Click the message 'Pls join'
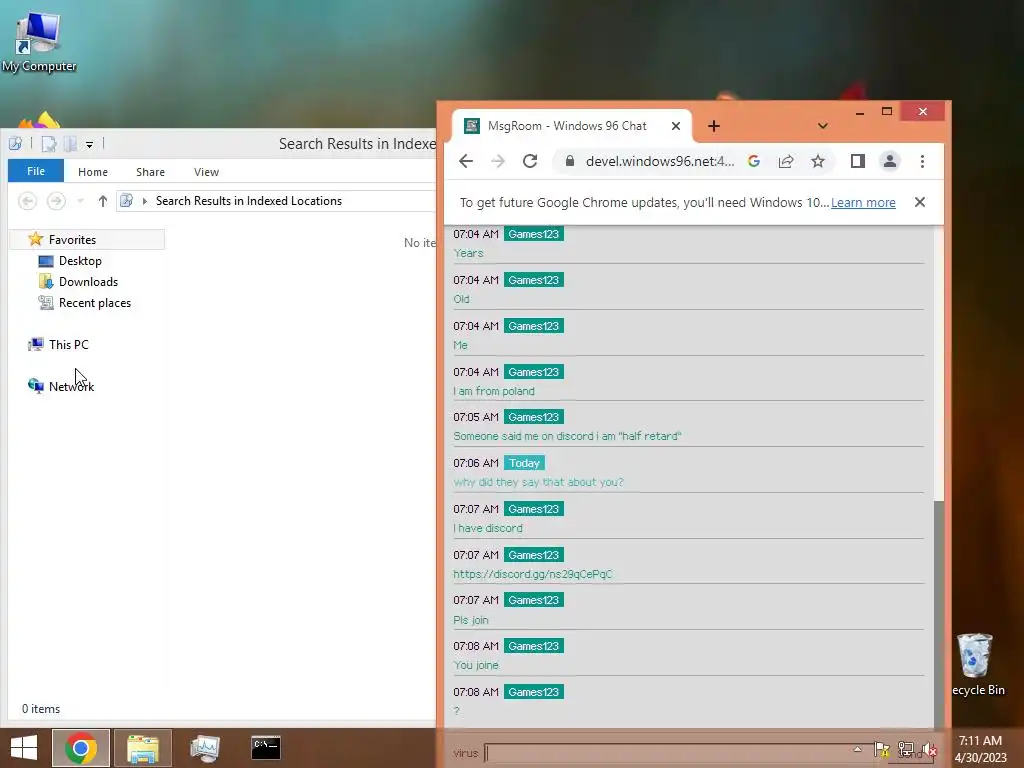This screenshot has width=1024, height=768. 471,620
